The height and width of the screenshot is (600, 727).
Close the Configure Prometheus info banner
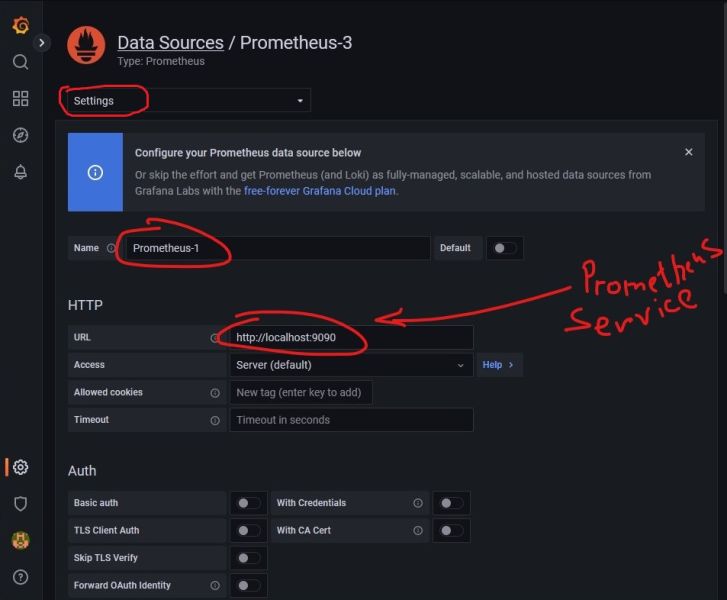689,152
